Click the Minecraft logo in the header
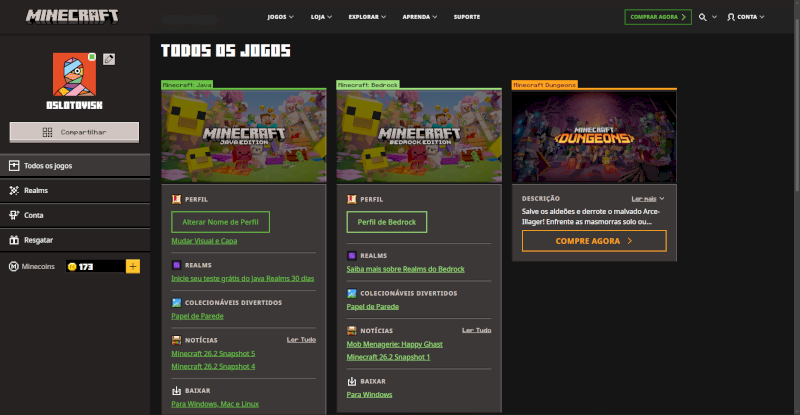Screen dimensions: 800x415 click(x=72, y=17)
